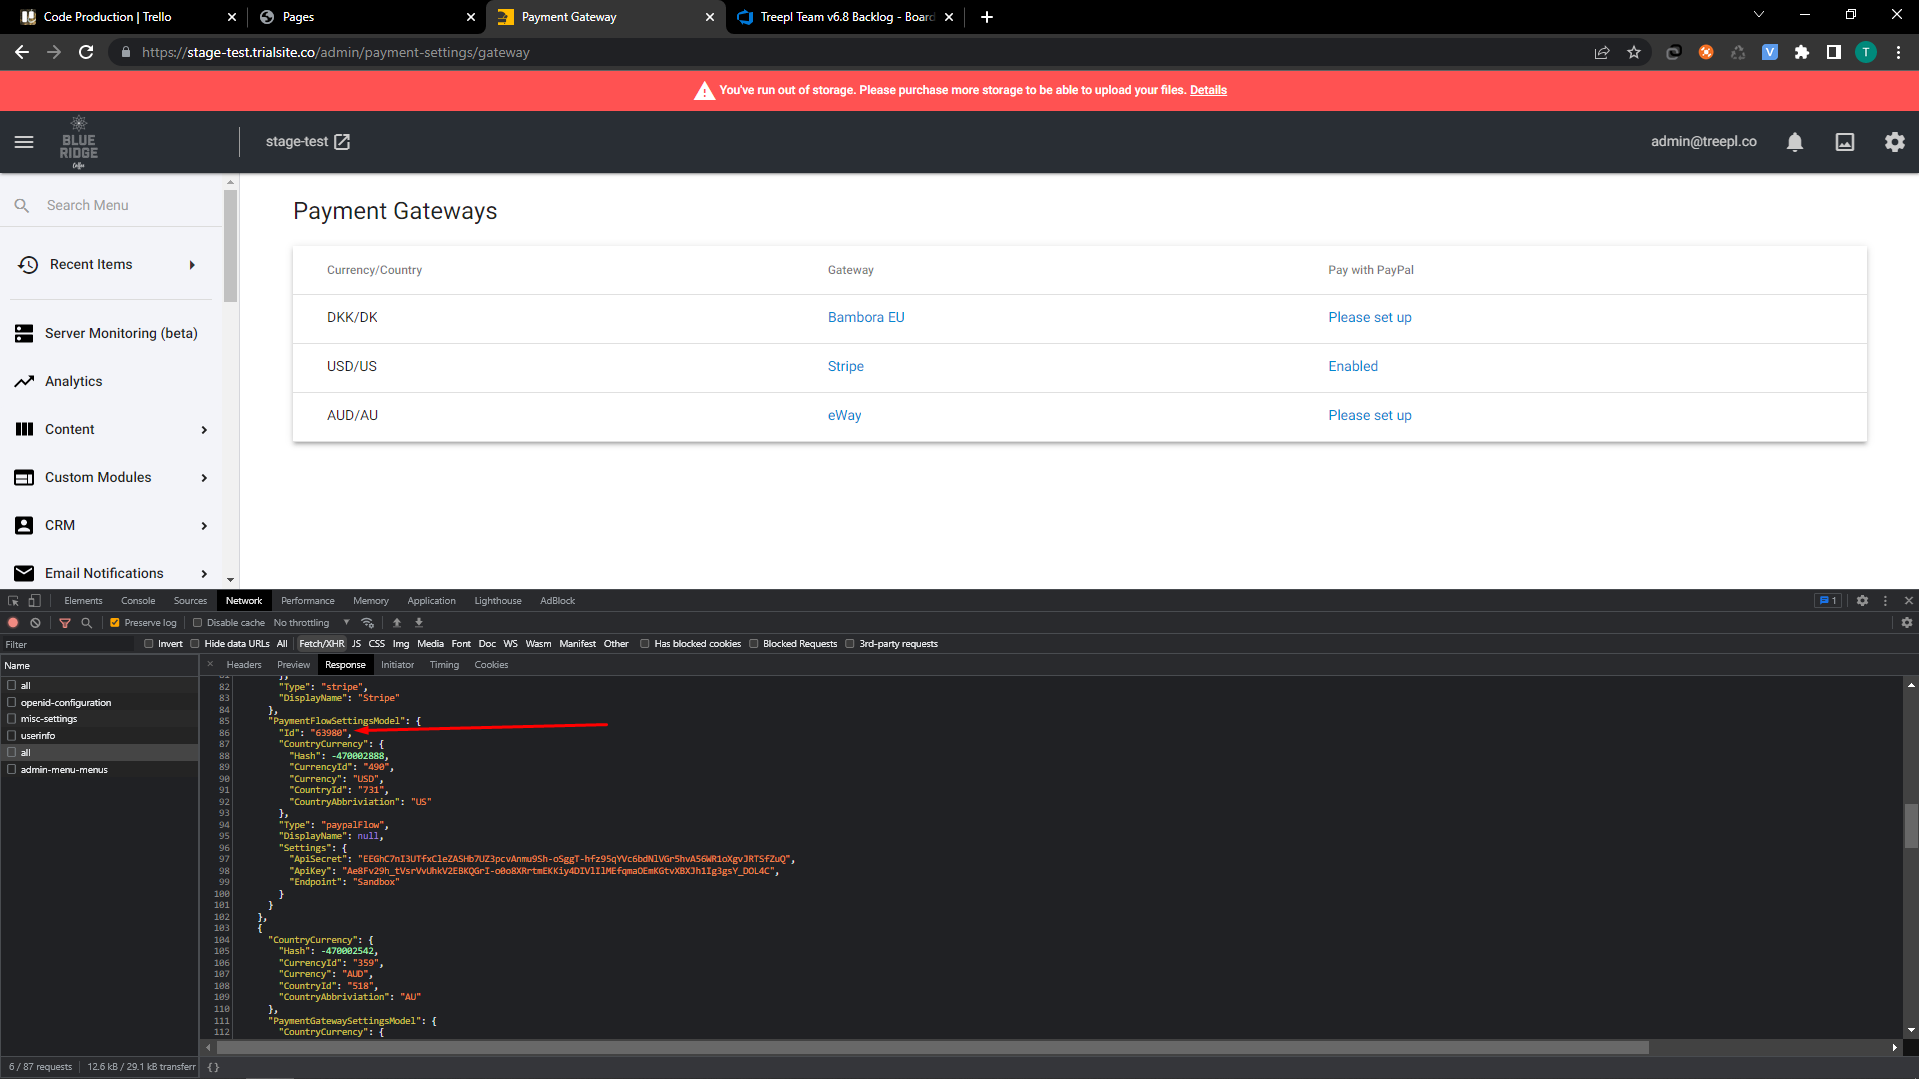This screenshot has height=1079, width=1919.
Task: Toggle Preserve log checkbox
Action: pyautogui.click(x=115, y=623)
